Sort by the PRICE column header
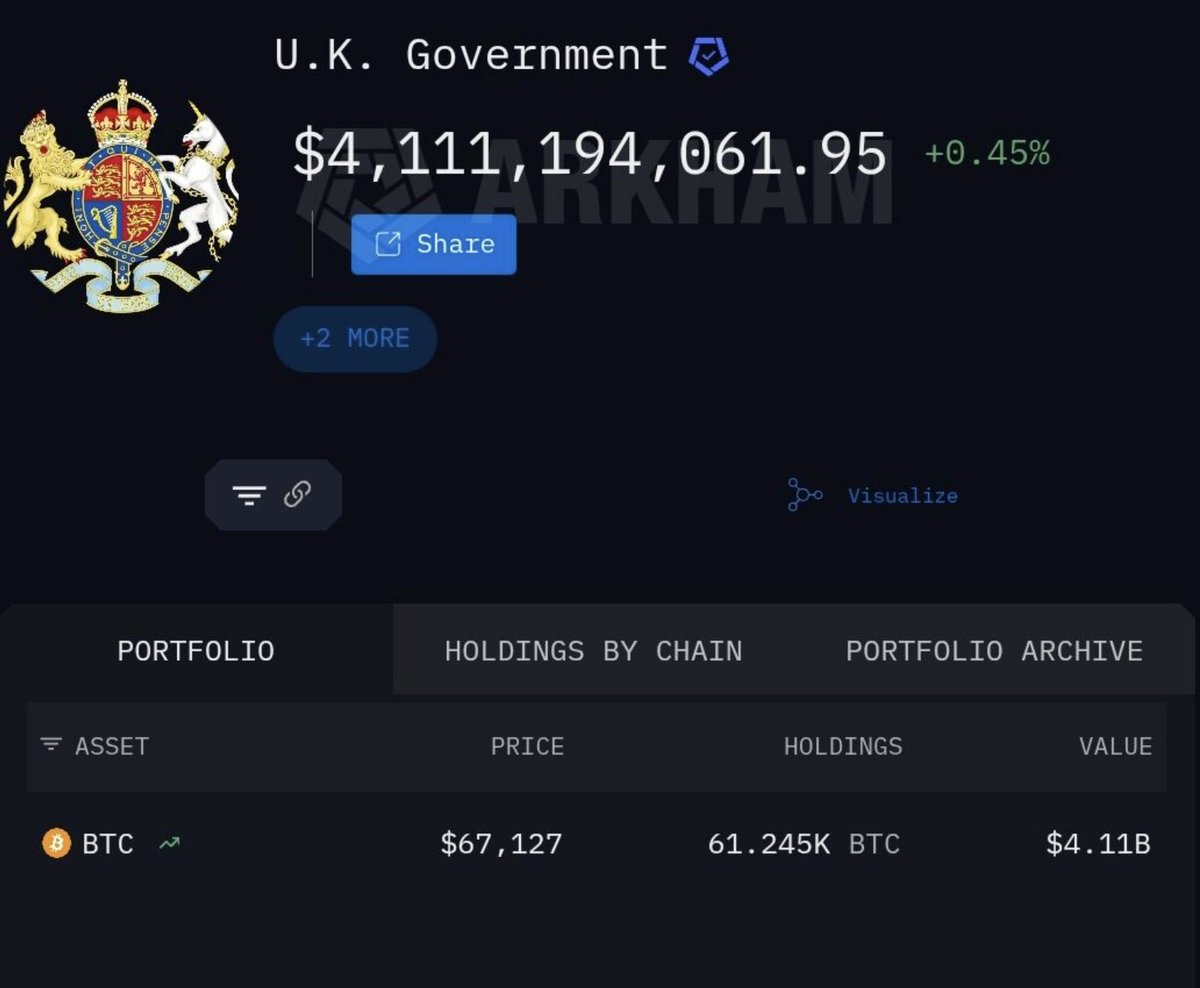 click(x=527, y=746)
